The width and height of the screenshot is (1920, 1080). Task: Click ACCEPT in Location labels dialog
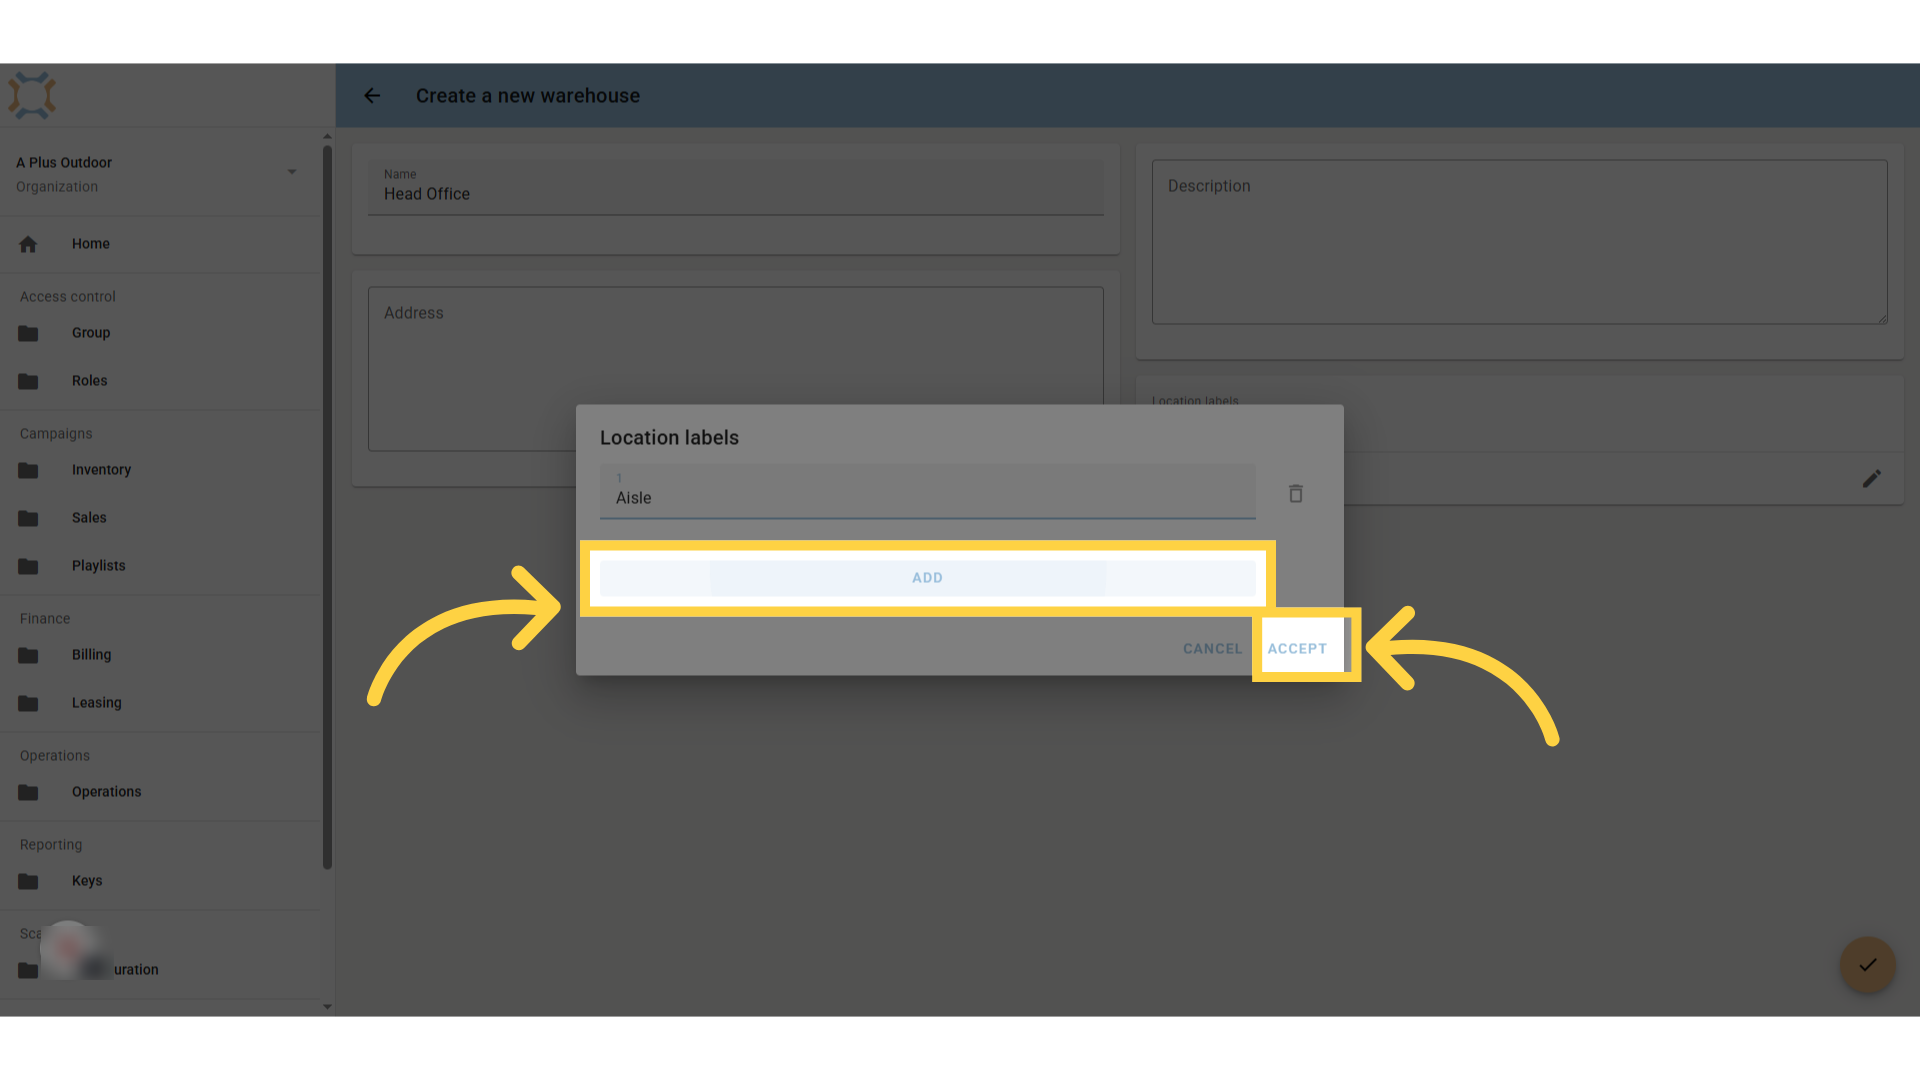point(1297,649)
